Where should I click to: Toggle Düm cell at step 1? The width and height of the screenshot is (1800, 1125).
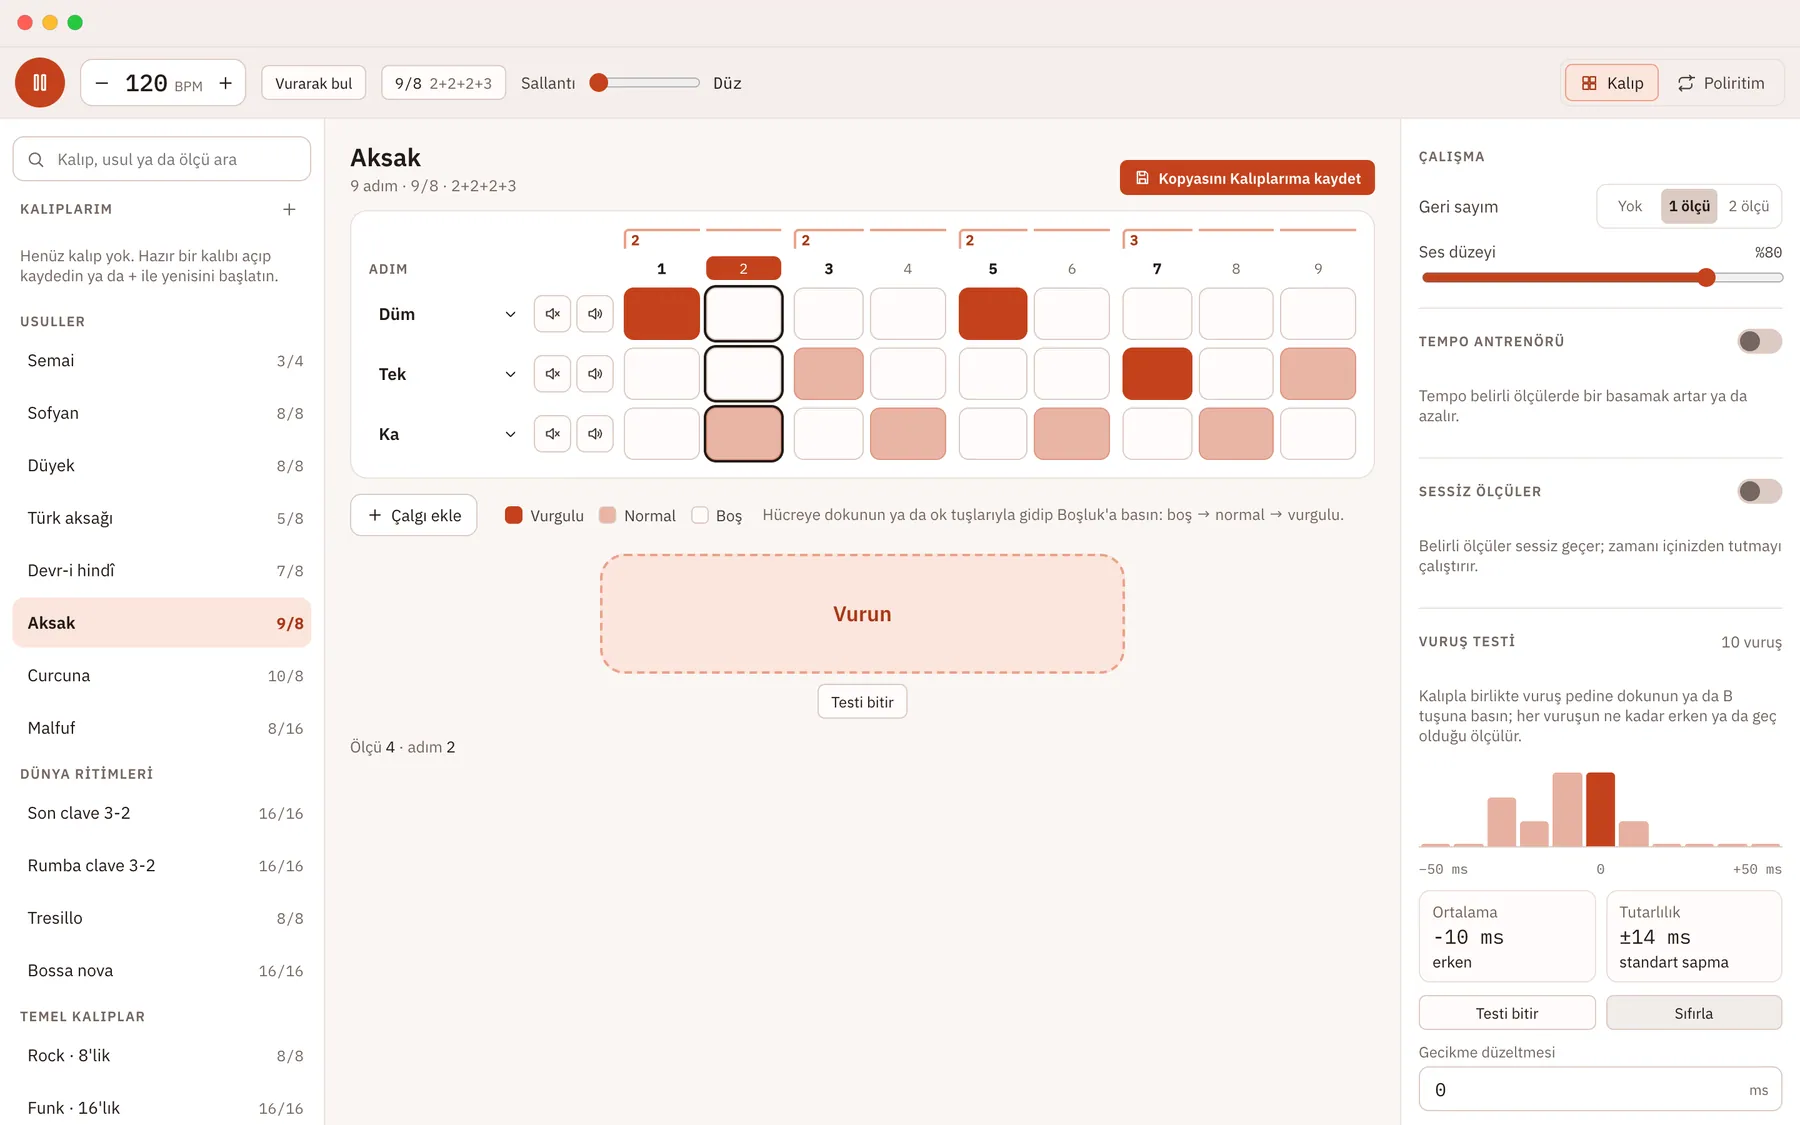coord(661,314)
